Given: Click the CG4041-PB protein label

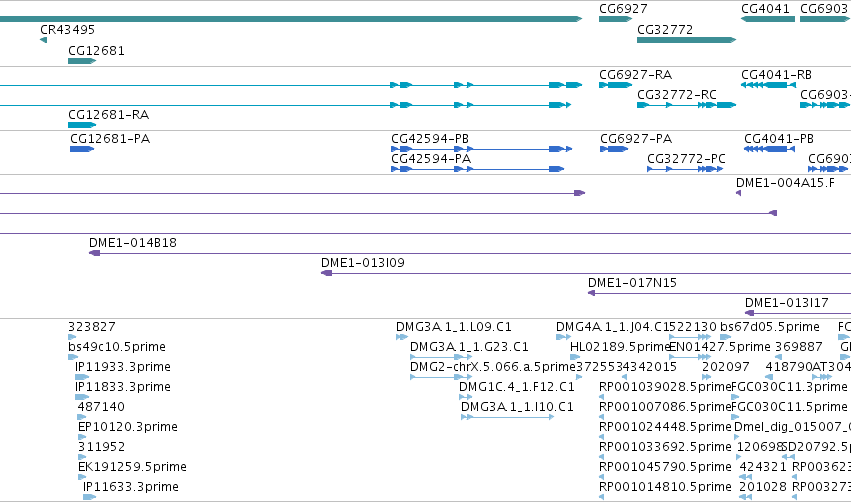Looking at the screenshot, I should coord(779,138).
